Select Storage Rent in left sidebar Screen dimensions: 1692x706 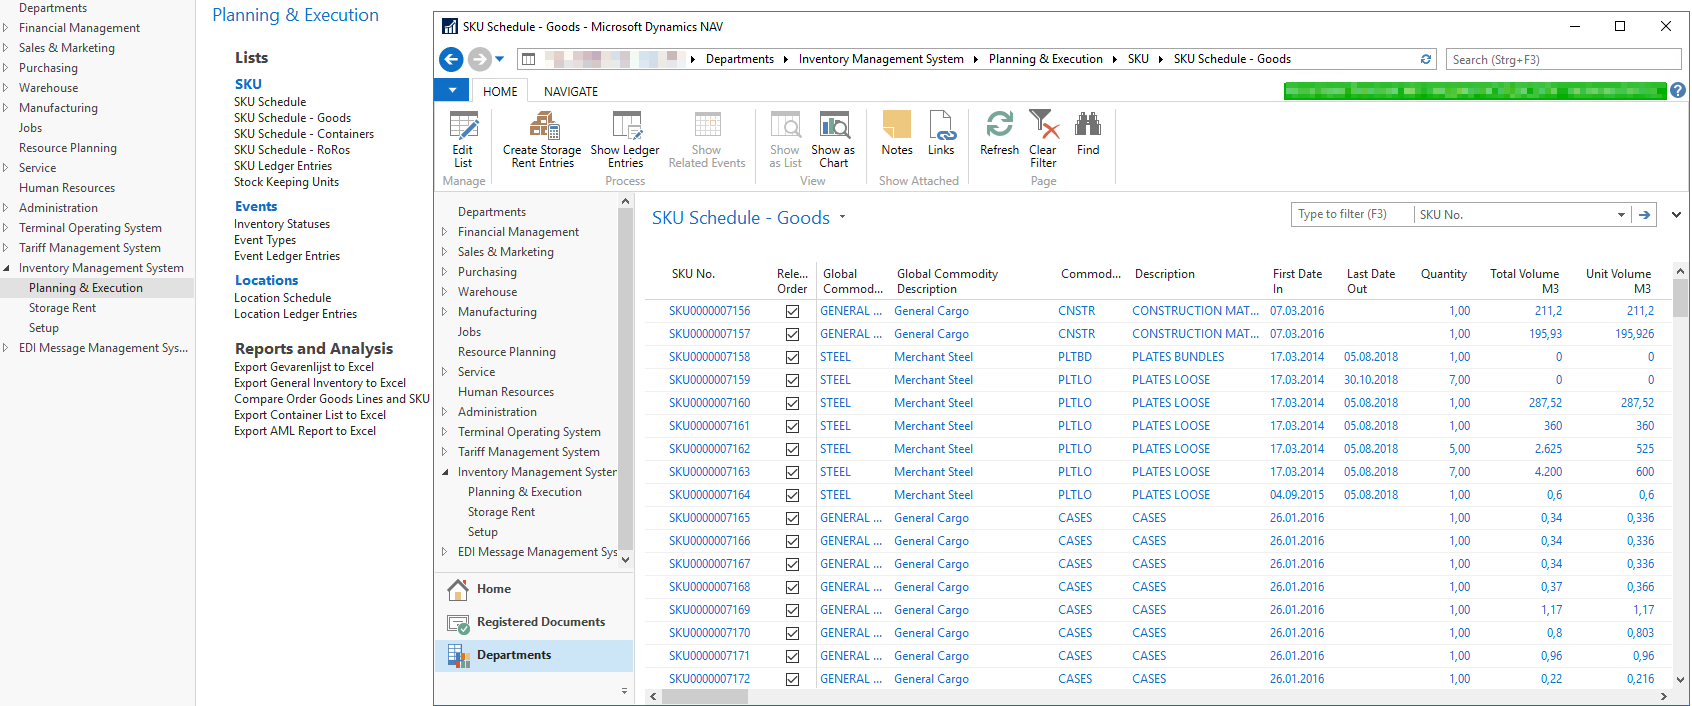(62, 308)
